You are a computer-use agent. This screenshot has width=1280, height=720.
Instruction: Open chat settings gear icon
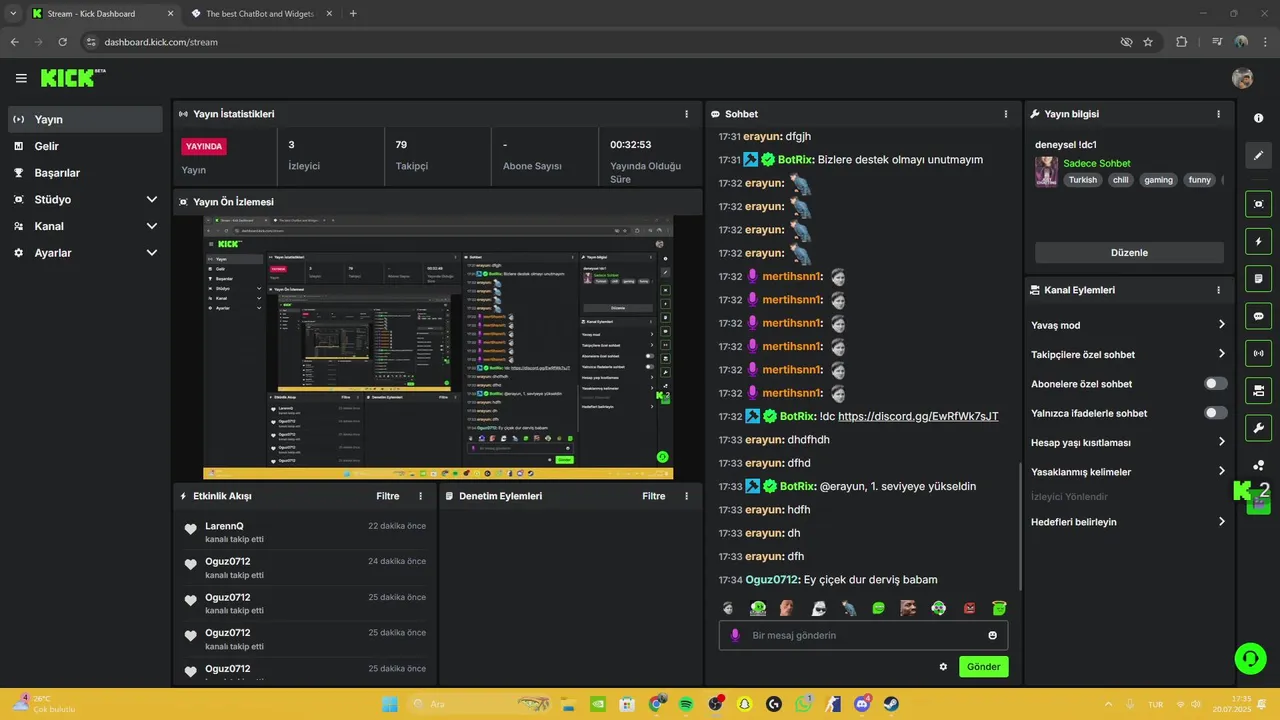click(x=943, y=667)
